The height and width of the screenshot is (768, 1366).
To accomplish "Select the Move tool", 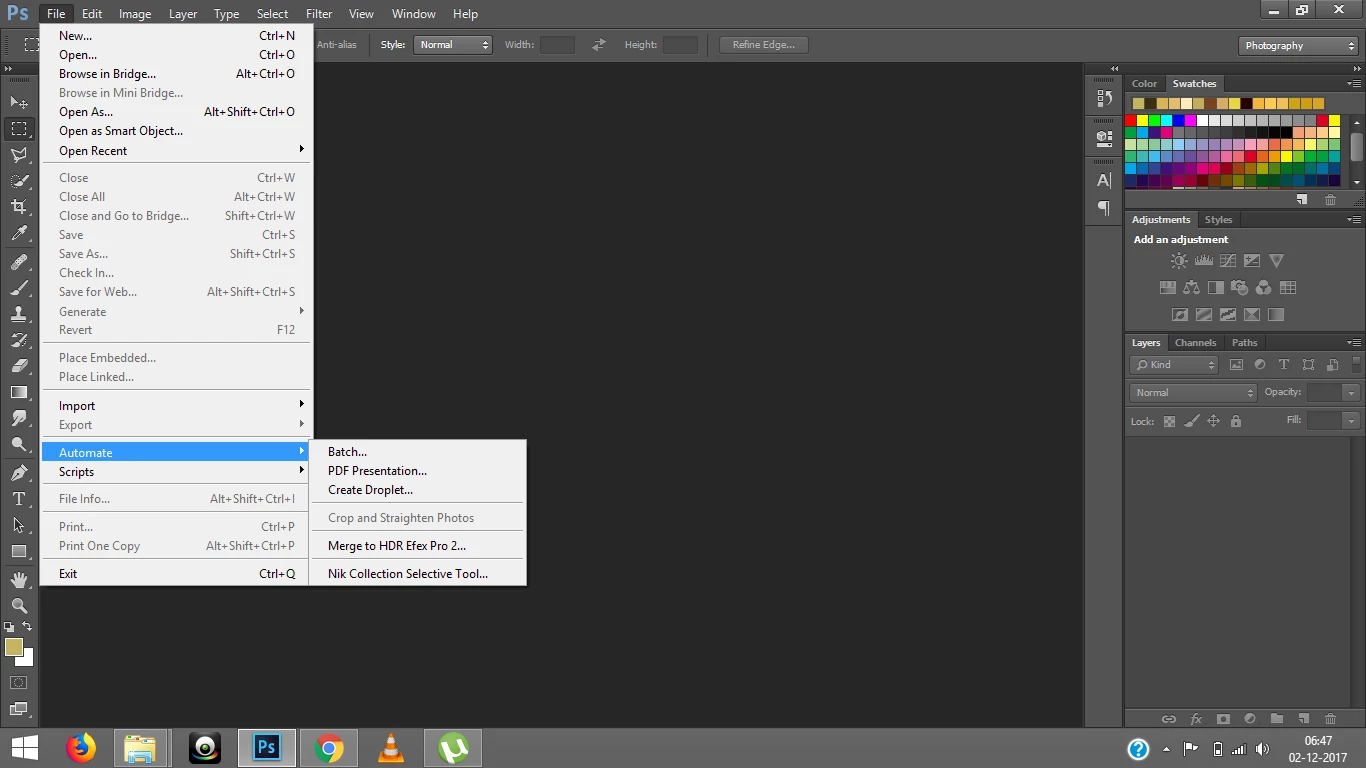I will tap(19, 102).
